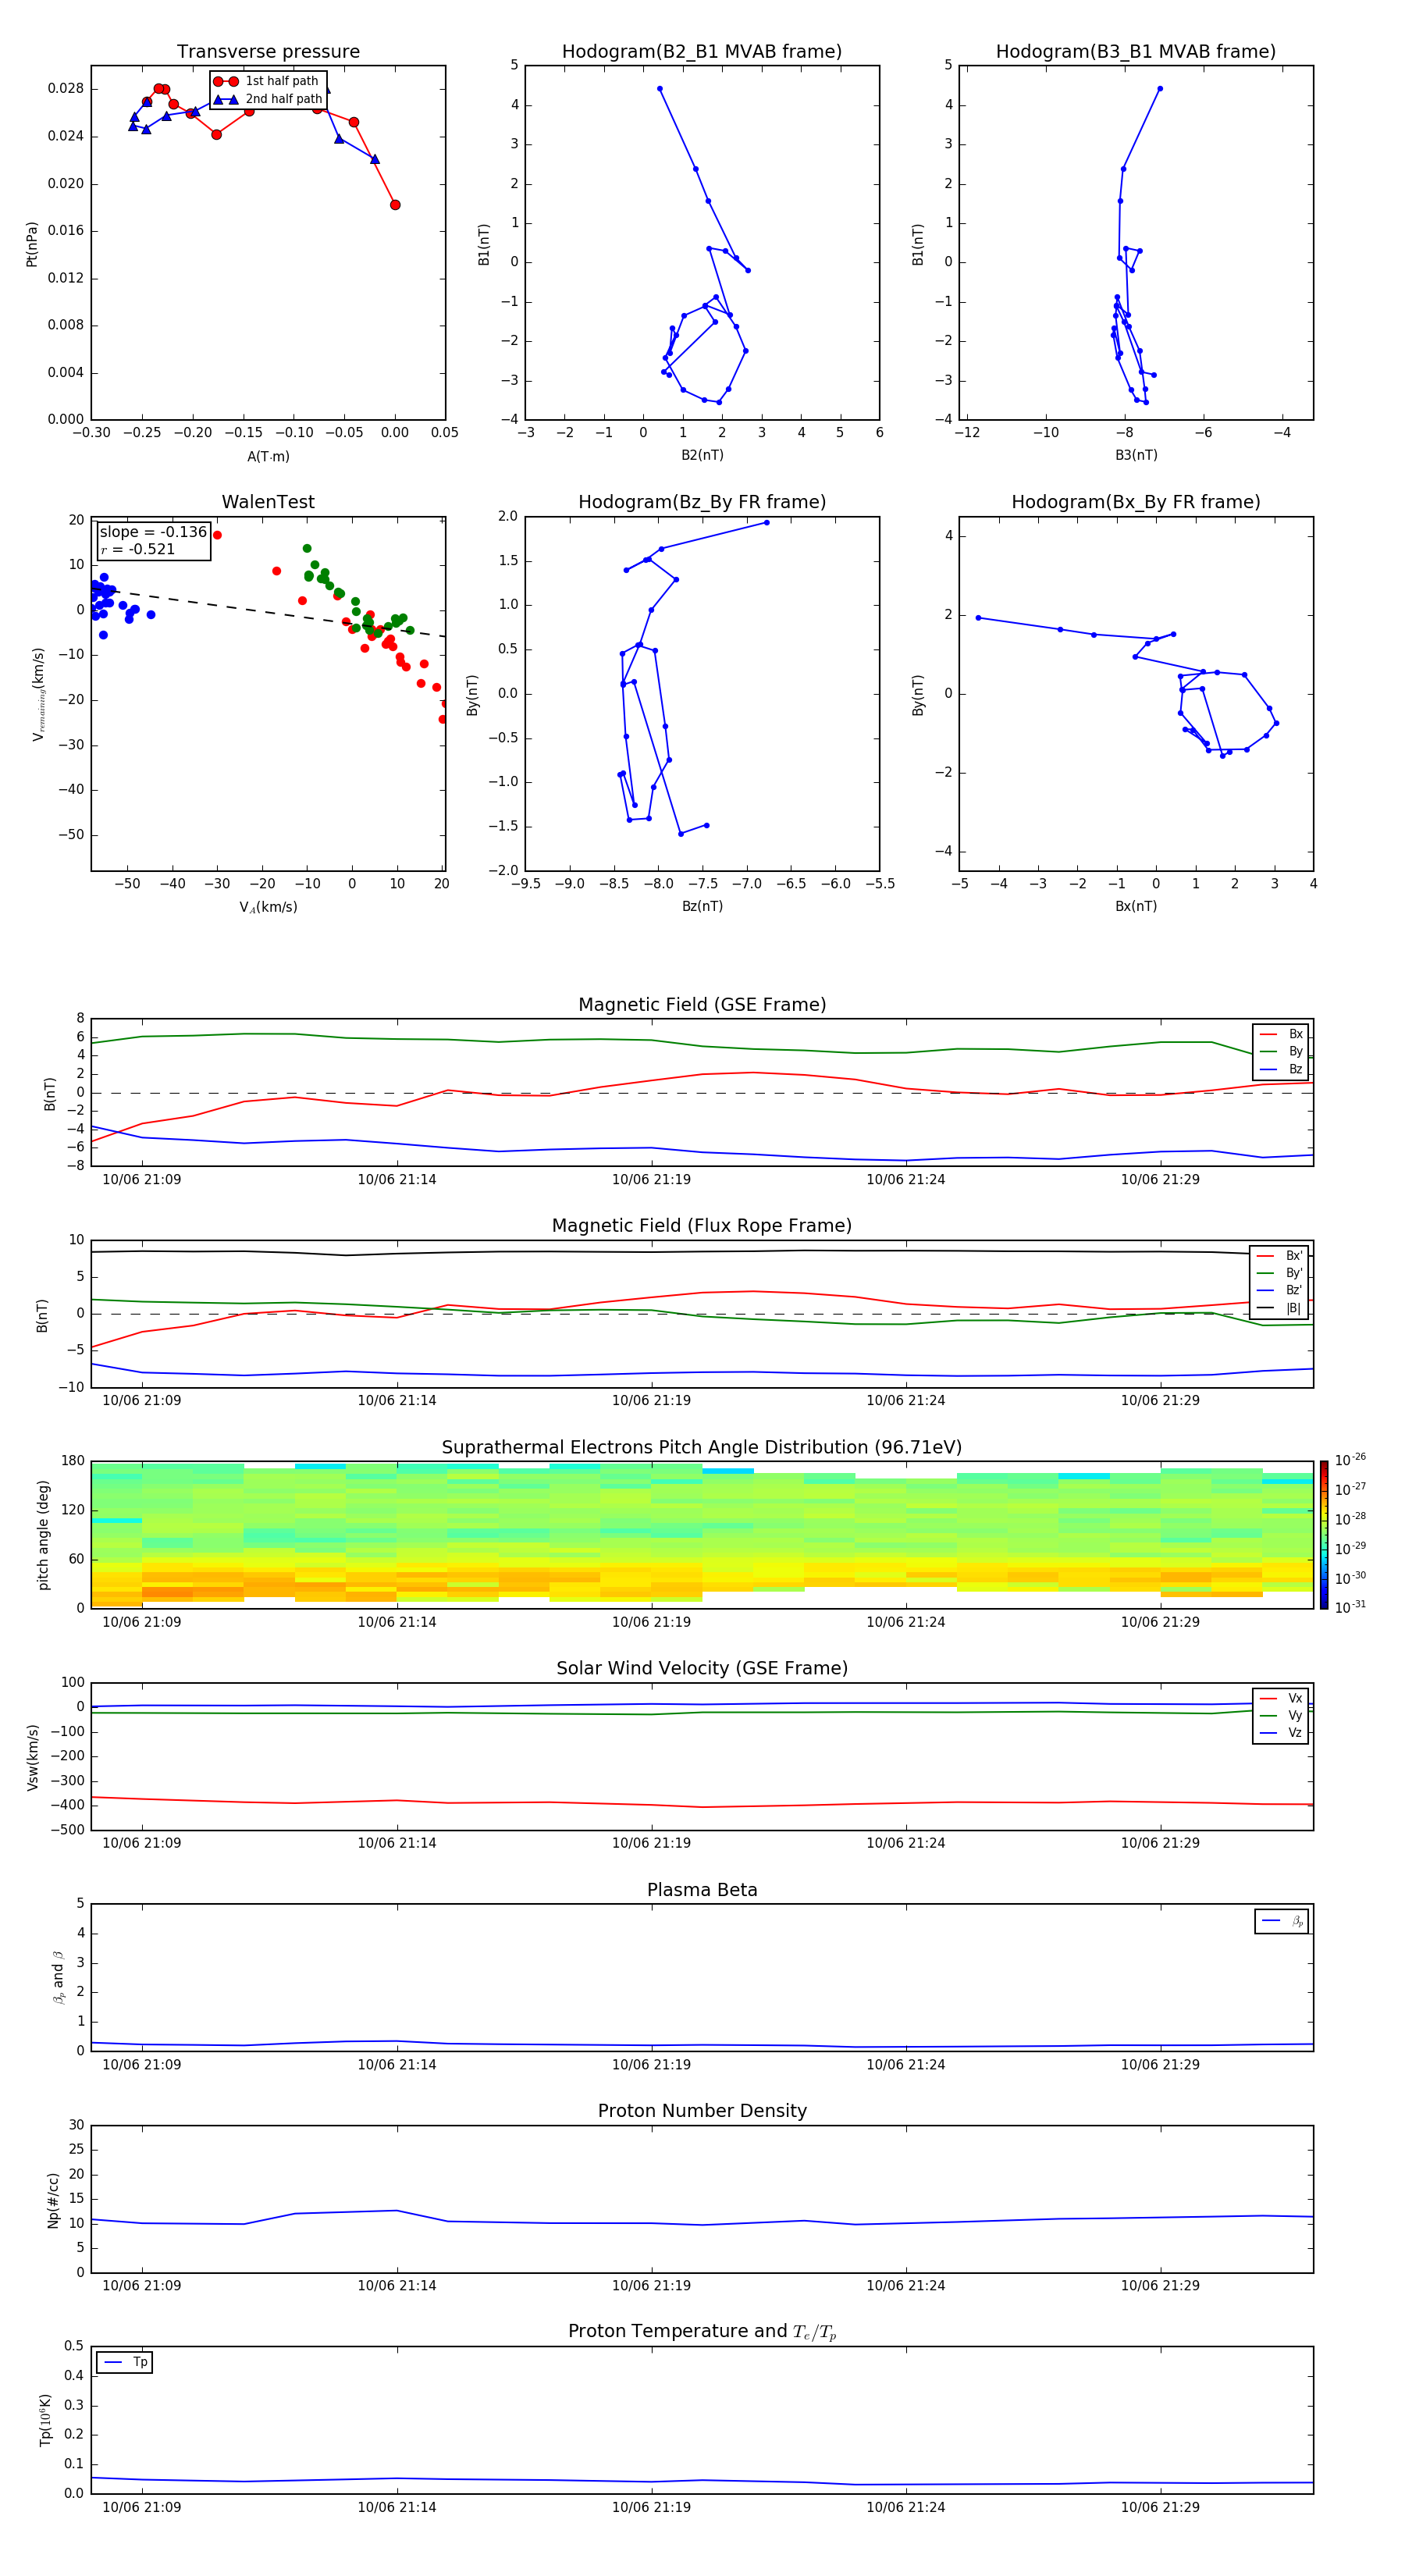
Task: Select the βp legend entry in Plasma Beta
Action: click(x=1282, y=1921)
